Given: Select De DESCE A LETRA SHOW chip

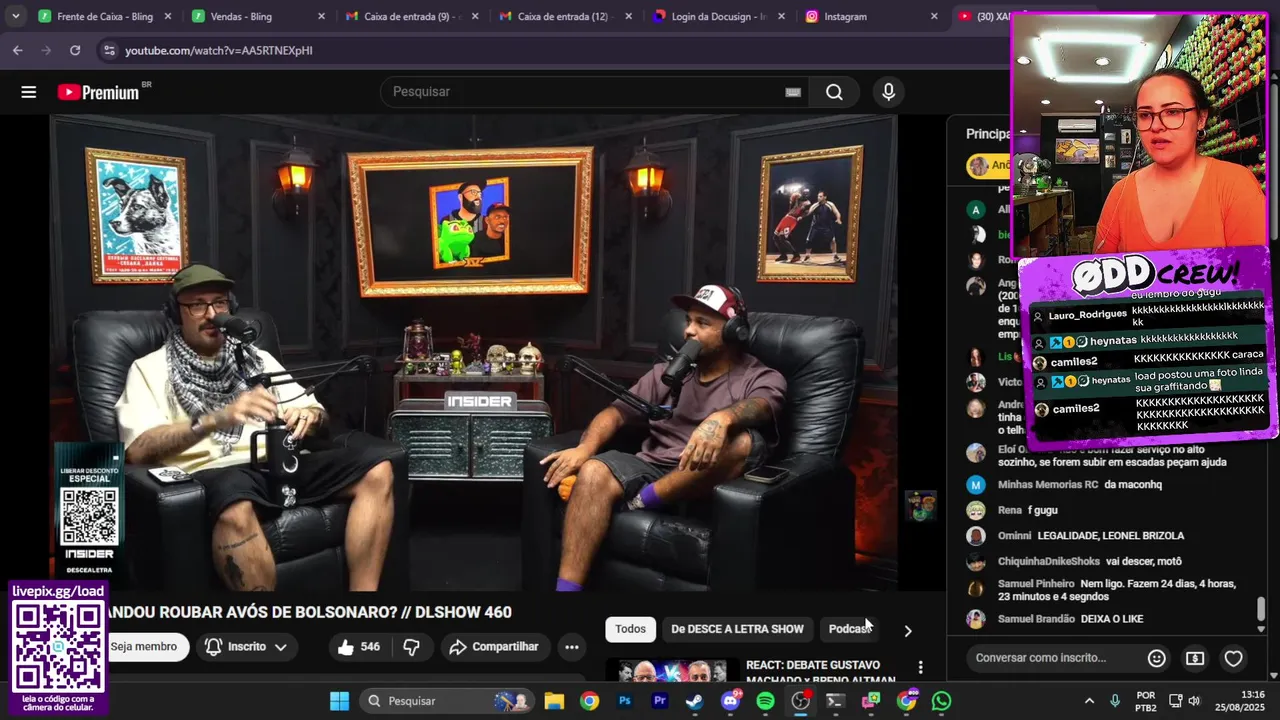Looking at the screenshot, I should 737,629.
